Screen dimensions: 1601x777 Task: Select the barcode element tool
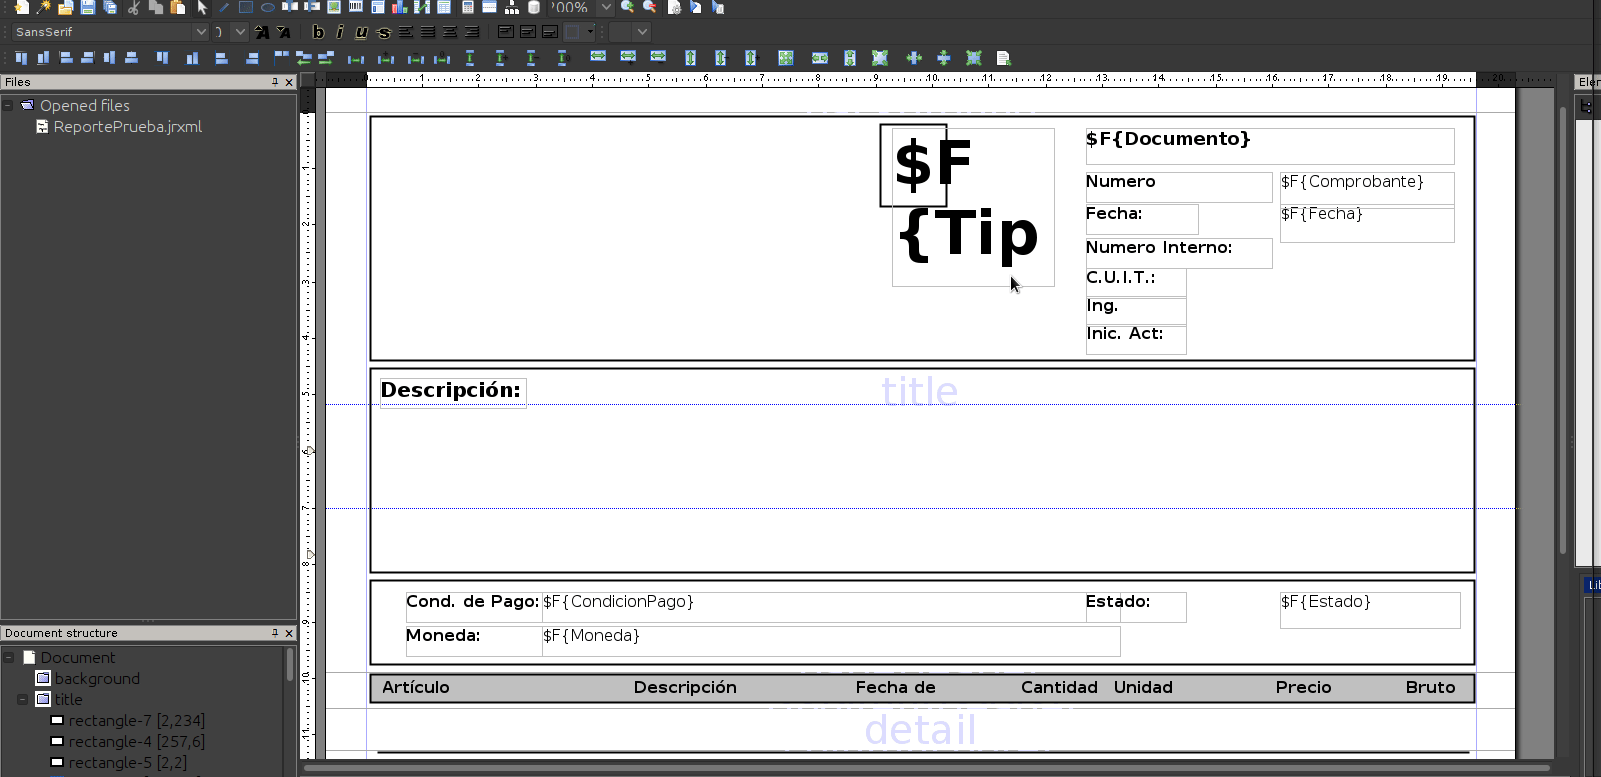pos(356,7)
